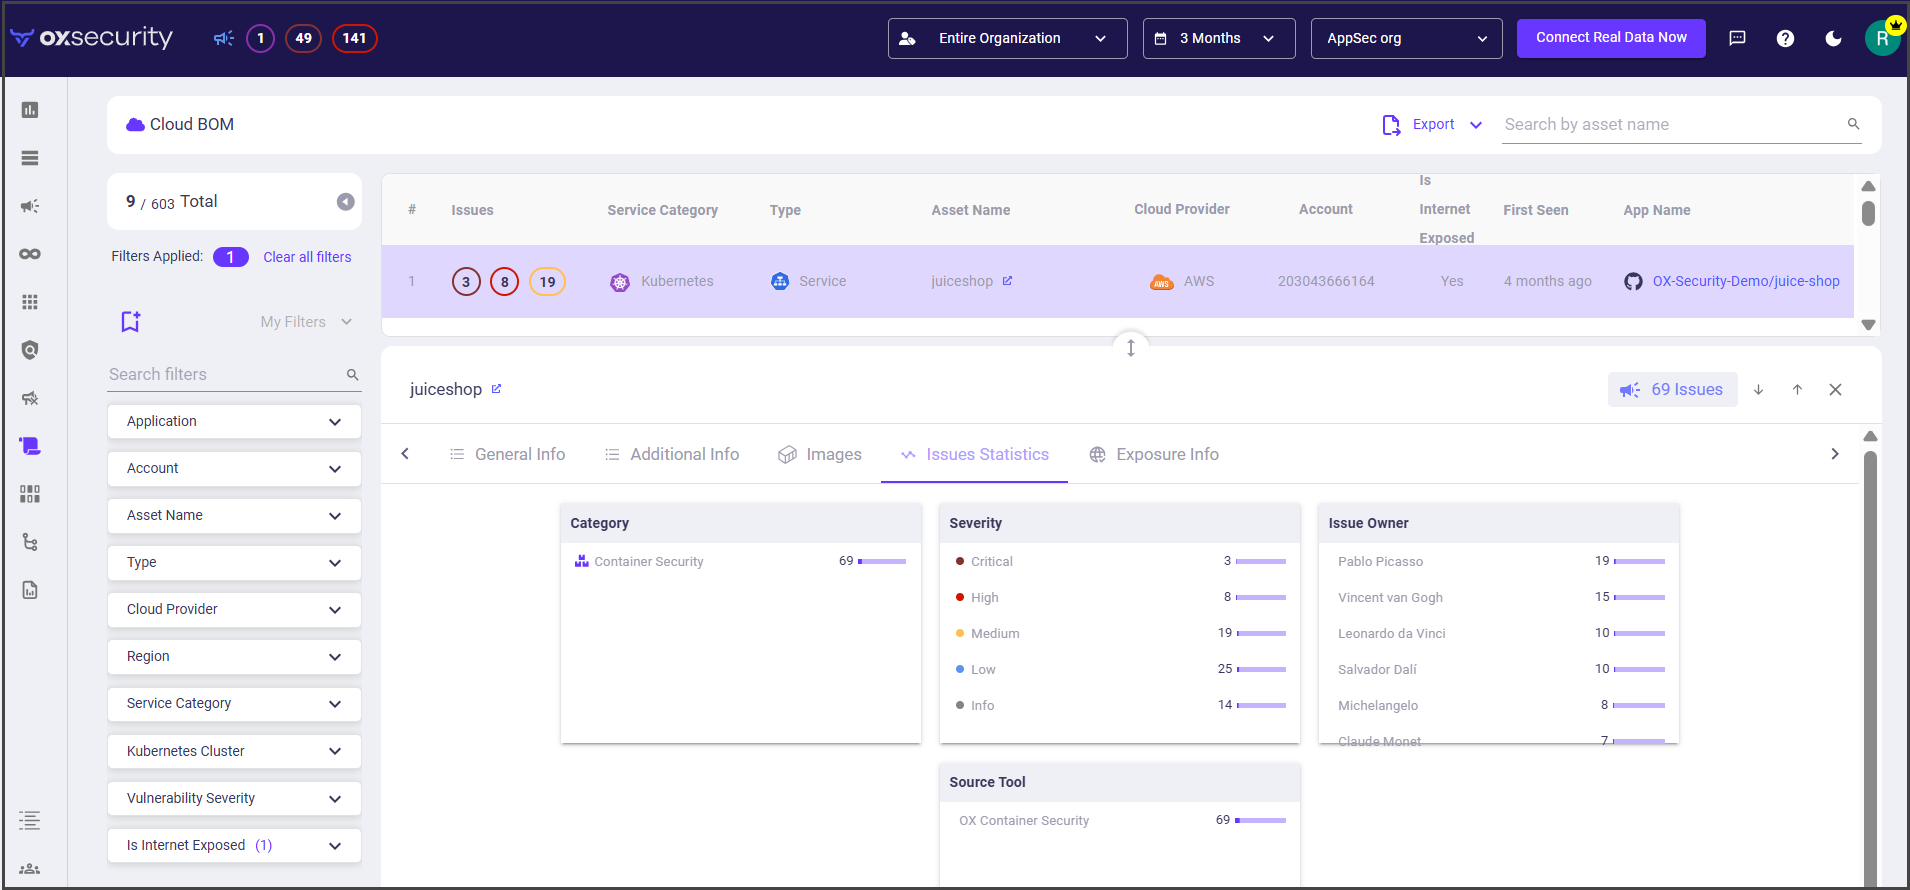Click the Search by asset name field
Image resolution: width=1910 pixels, height=890 pixels.
pyautogui.click(x=1670, y=125)
